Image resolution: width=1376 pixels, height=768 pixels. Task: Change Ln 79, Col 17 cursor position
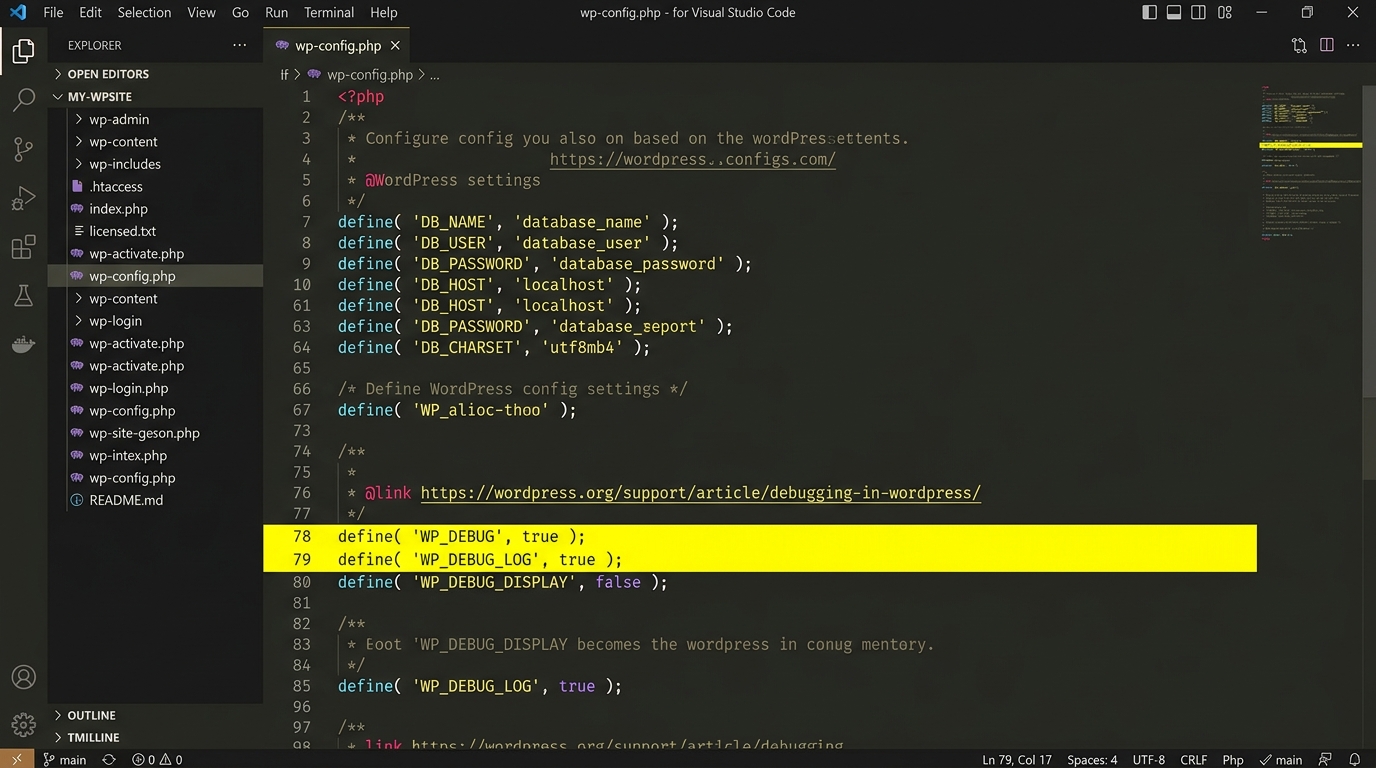1017,759
